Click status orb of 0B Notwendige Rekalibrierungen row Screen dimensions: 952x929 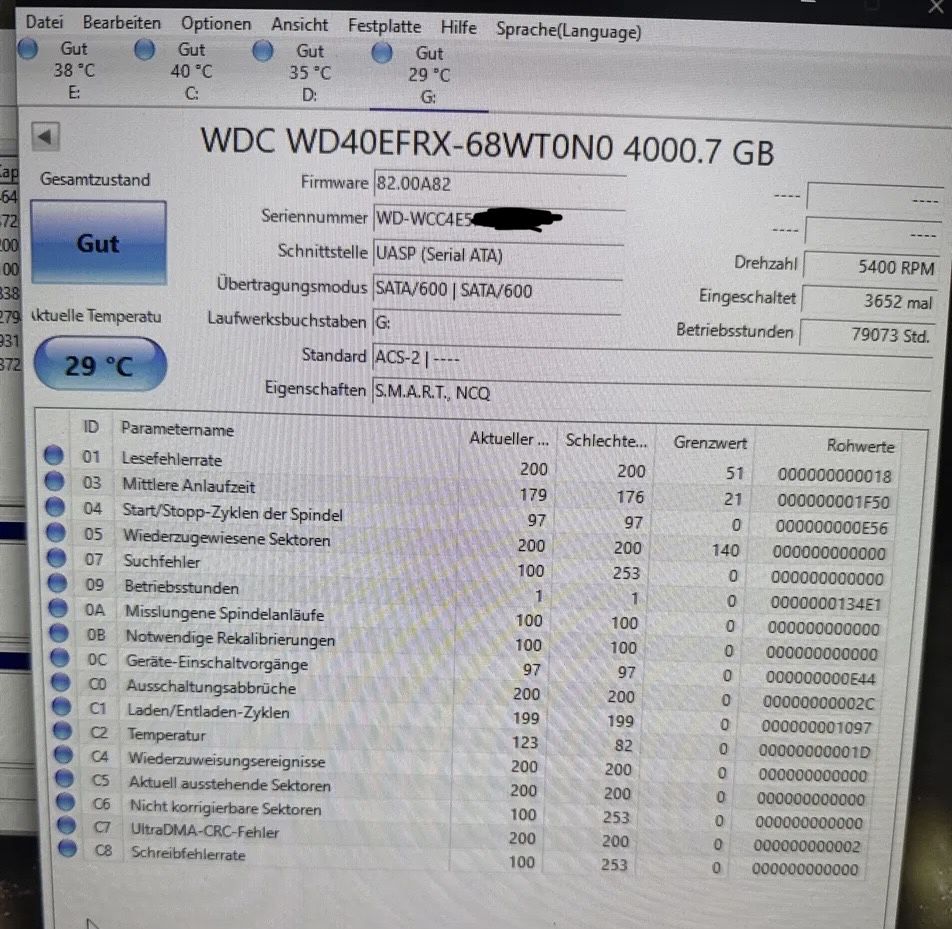coord(59,633)
